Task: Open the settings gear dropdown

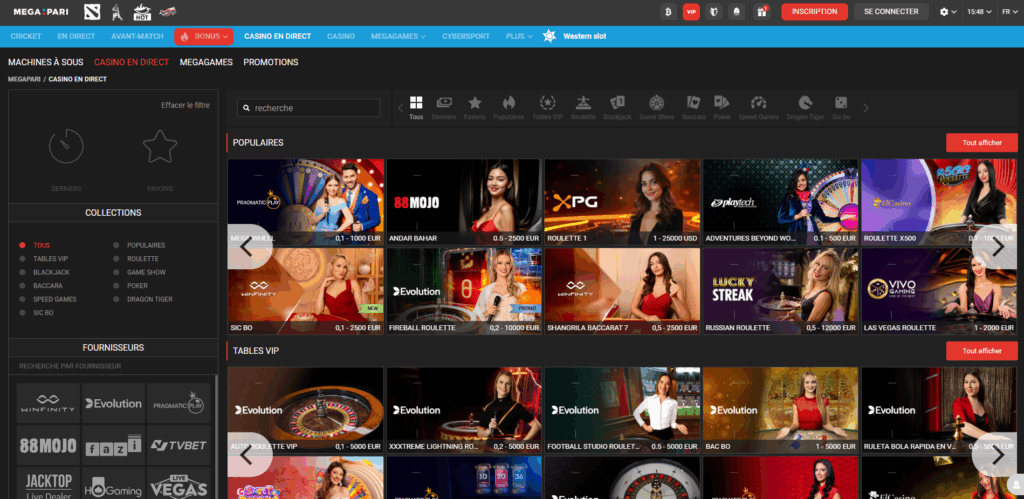Action: (948, 12)
